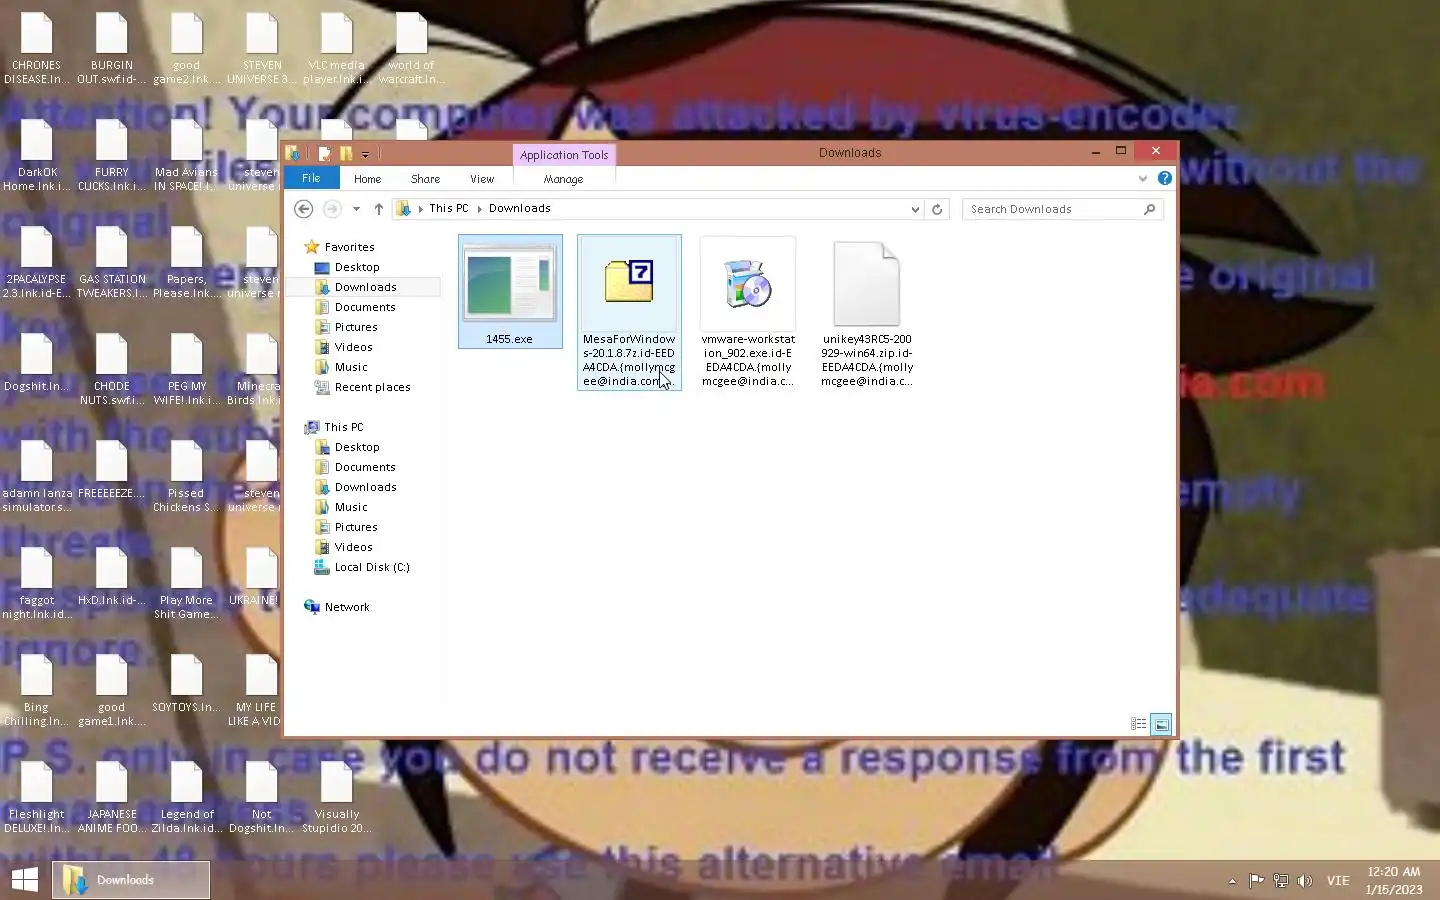Viewport: 1440px width, 900px height.
Task: Click the Back navigation arrow in Explorer
Action: 304,209
